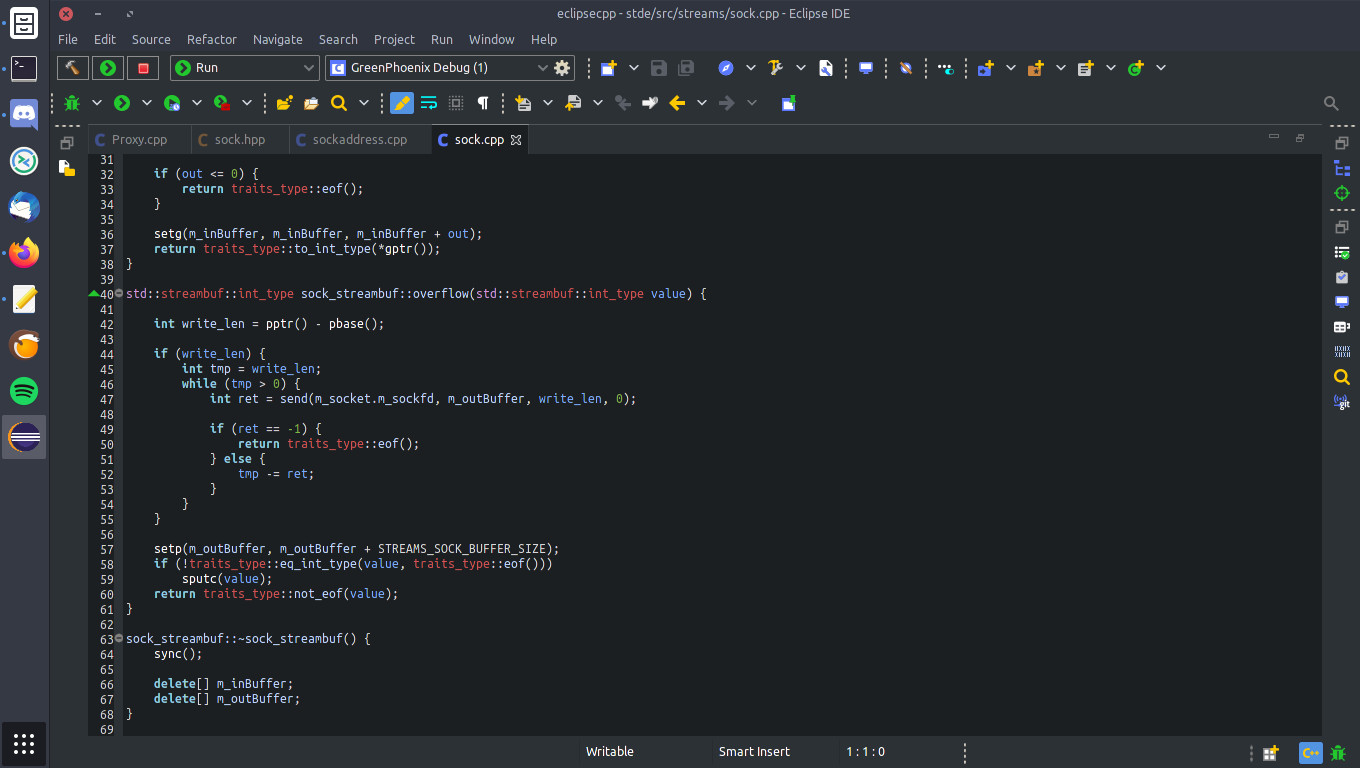Click the Pin Editor icon
The height and width of the screenshot is (768, 1360).
coord(788,103)
